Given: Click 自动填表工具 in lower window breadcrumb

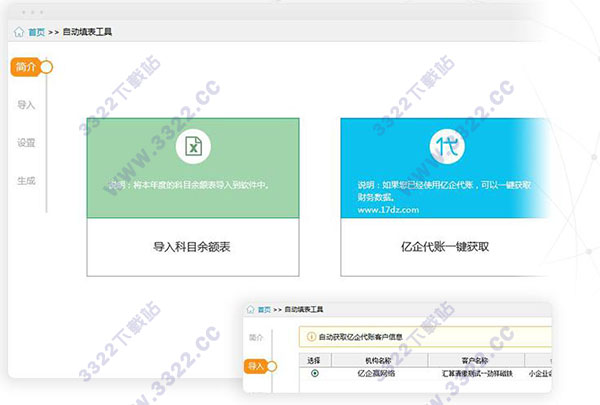Looking at the screenshot, I should click(304, 309).
